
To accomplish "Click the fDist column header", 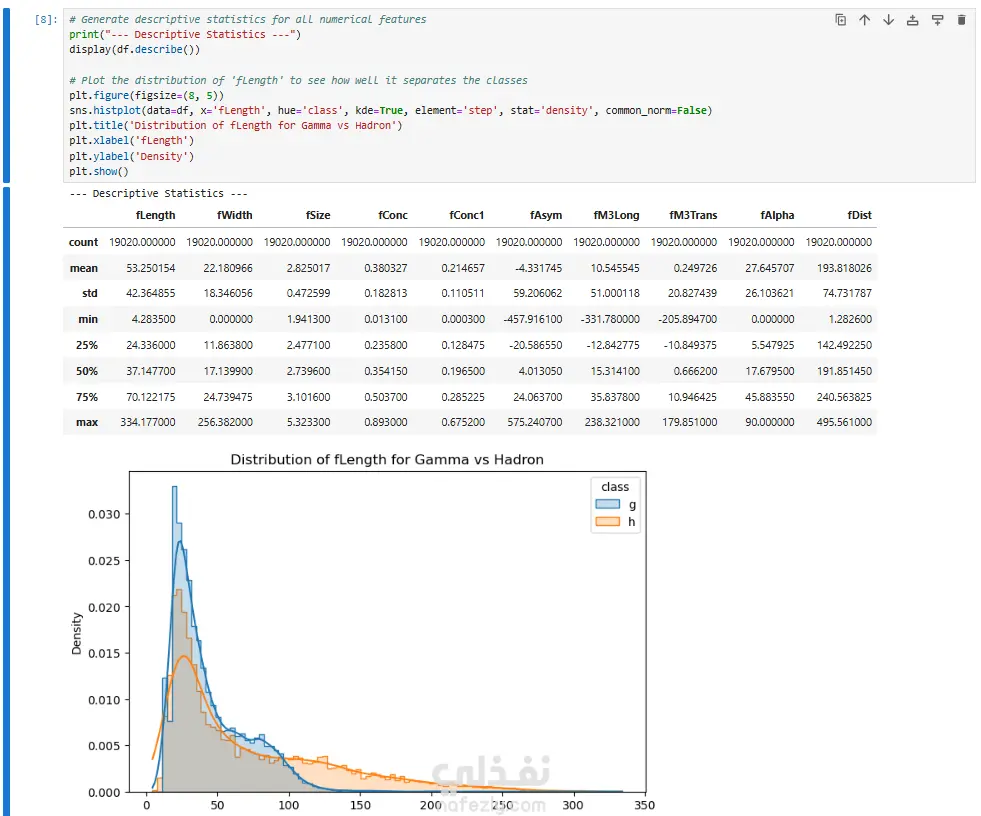I will click(860, 215).
